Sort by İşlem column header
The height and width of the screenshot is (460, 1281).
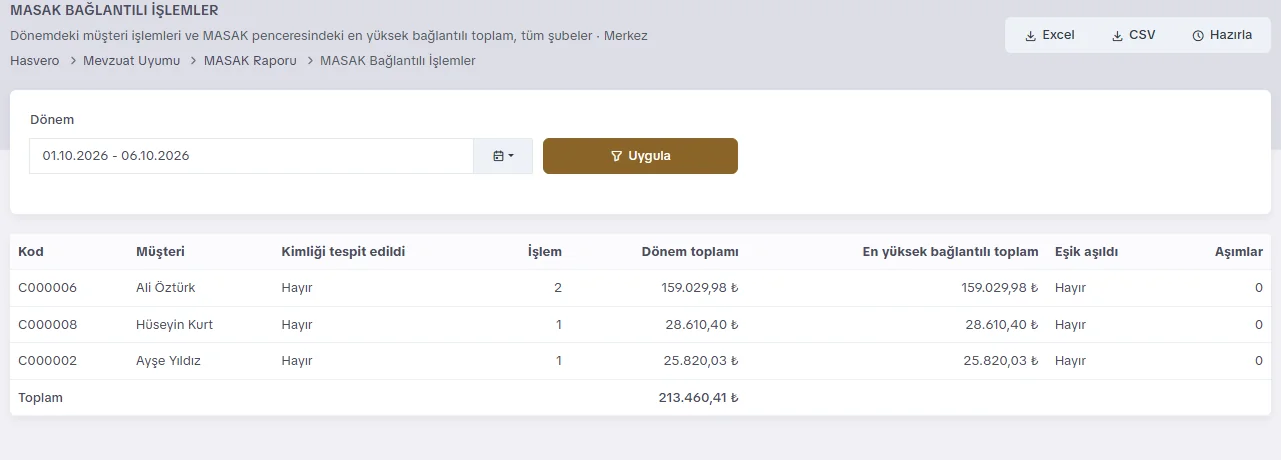(545, 252)
